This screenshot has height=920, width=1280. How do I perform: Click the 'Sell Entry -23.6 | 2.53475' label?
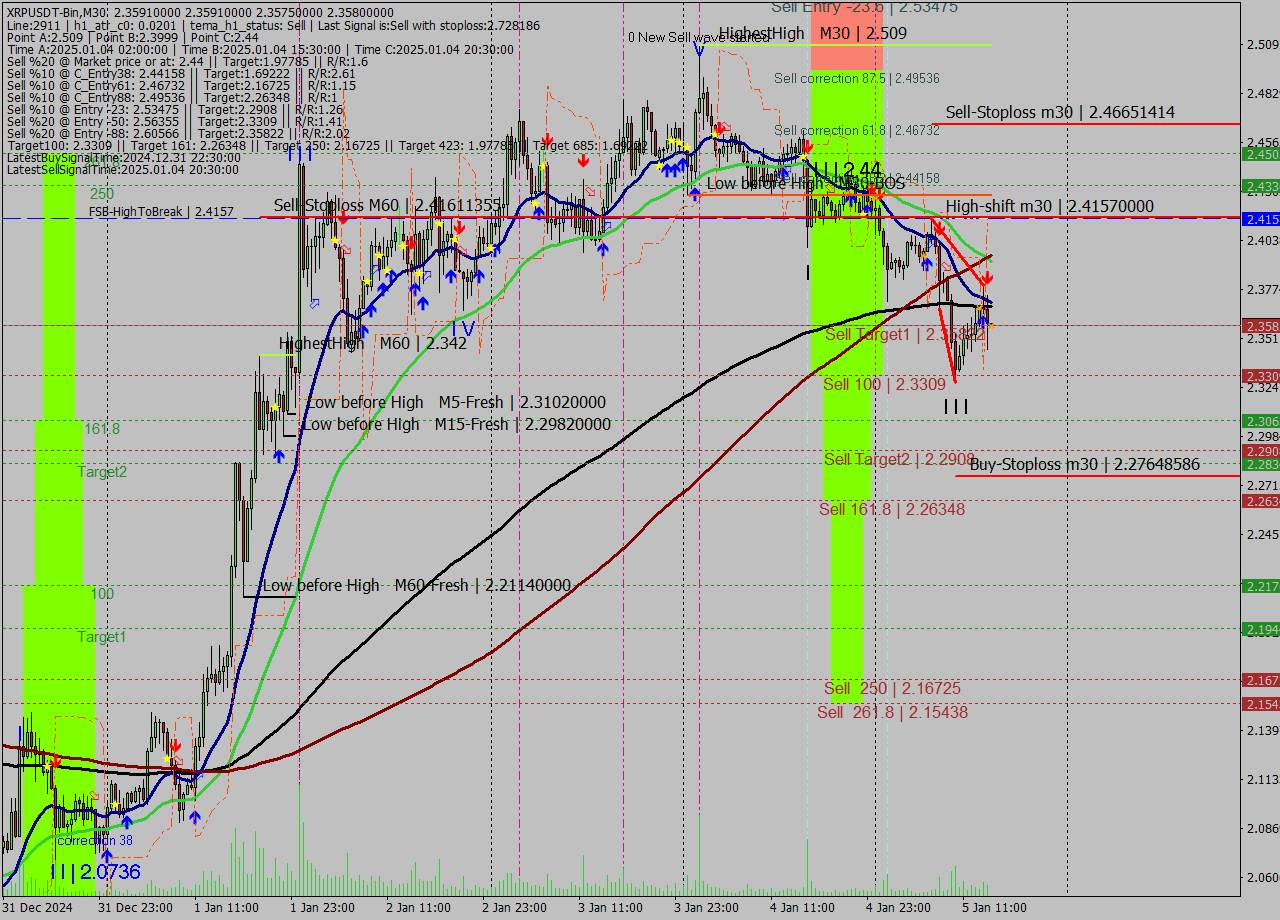(864, 7)
